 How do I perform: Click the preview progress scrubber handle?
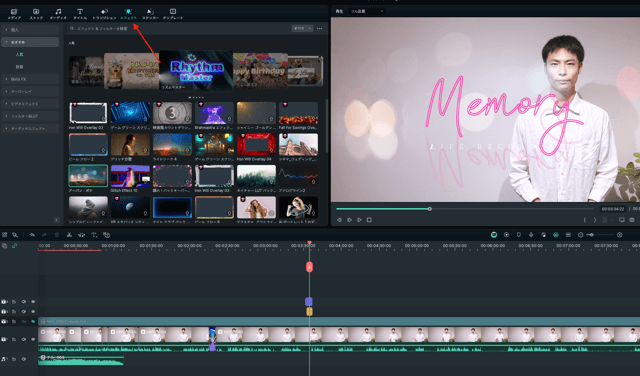(430, 209)
